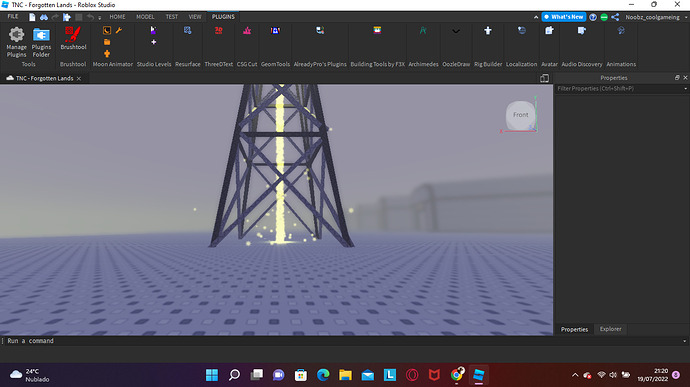Open the Help question mark icon

(x=593, y=17)
